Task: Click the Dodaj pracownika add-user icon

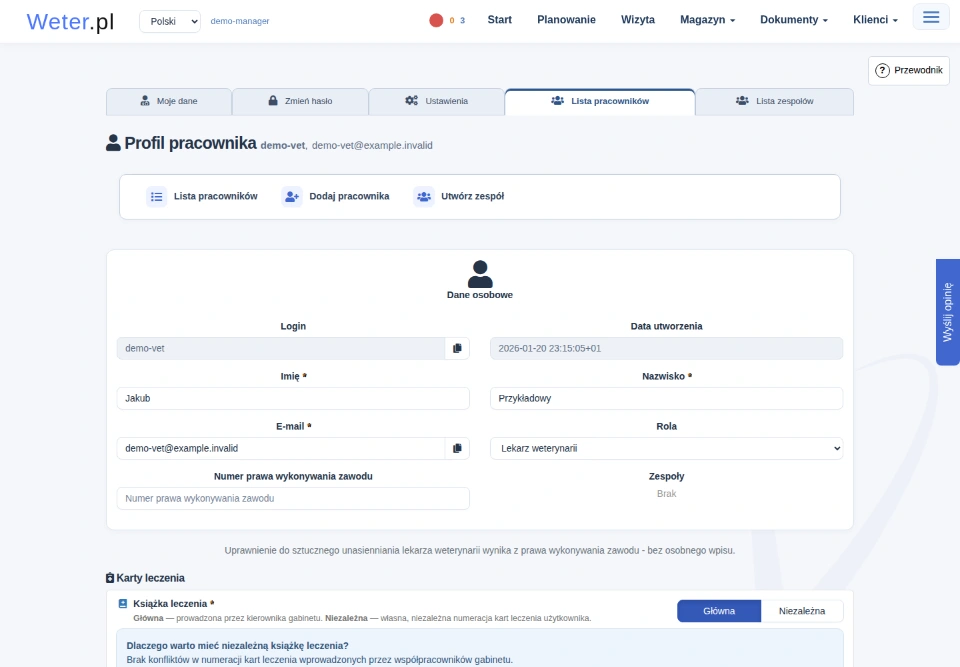Action: 292,197
